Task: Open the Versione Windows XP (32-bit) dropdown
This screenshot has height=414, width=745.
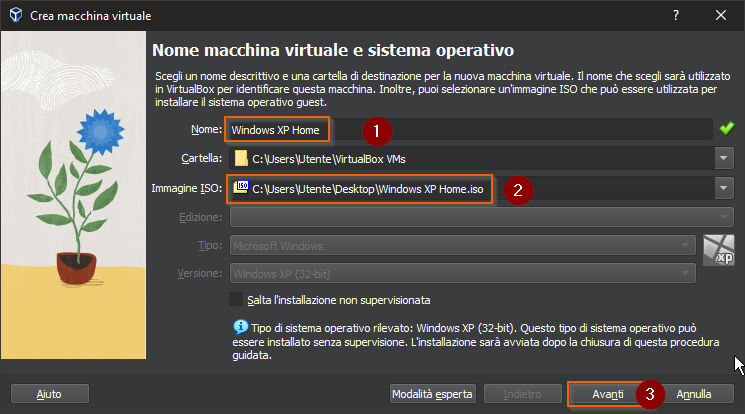Action: [463, 274]
